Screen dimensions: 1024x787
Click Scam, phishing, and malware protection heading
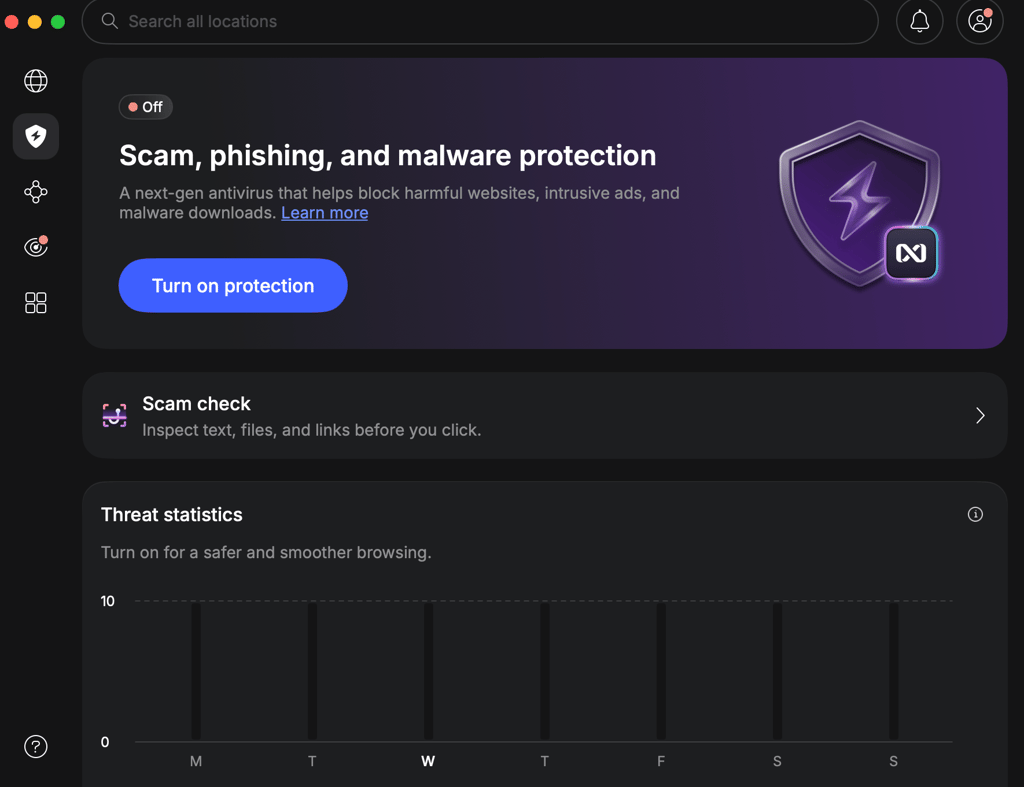[388, 155]
